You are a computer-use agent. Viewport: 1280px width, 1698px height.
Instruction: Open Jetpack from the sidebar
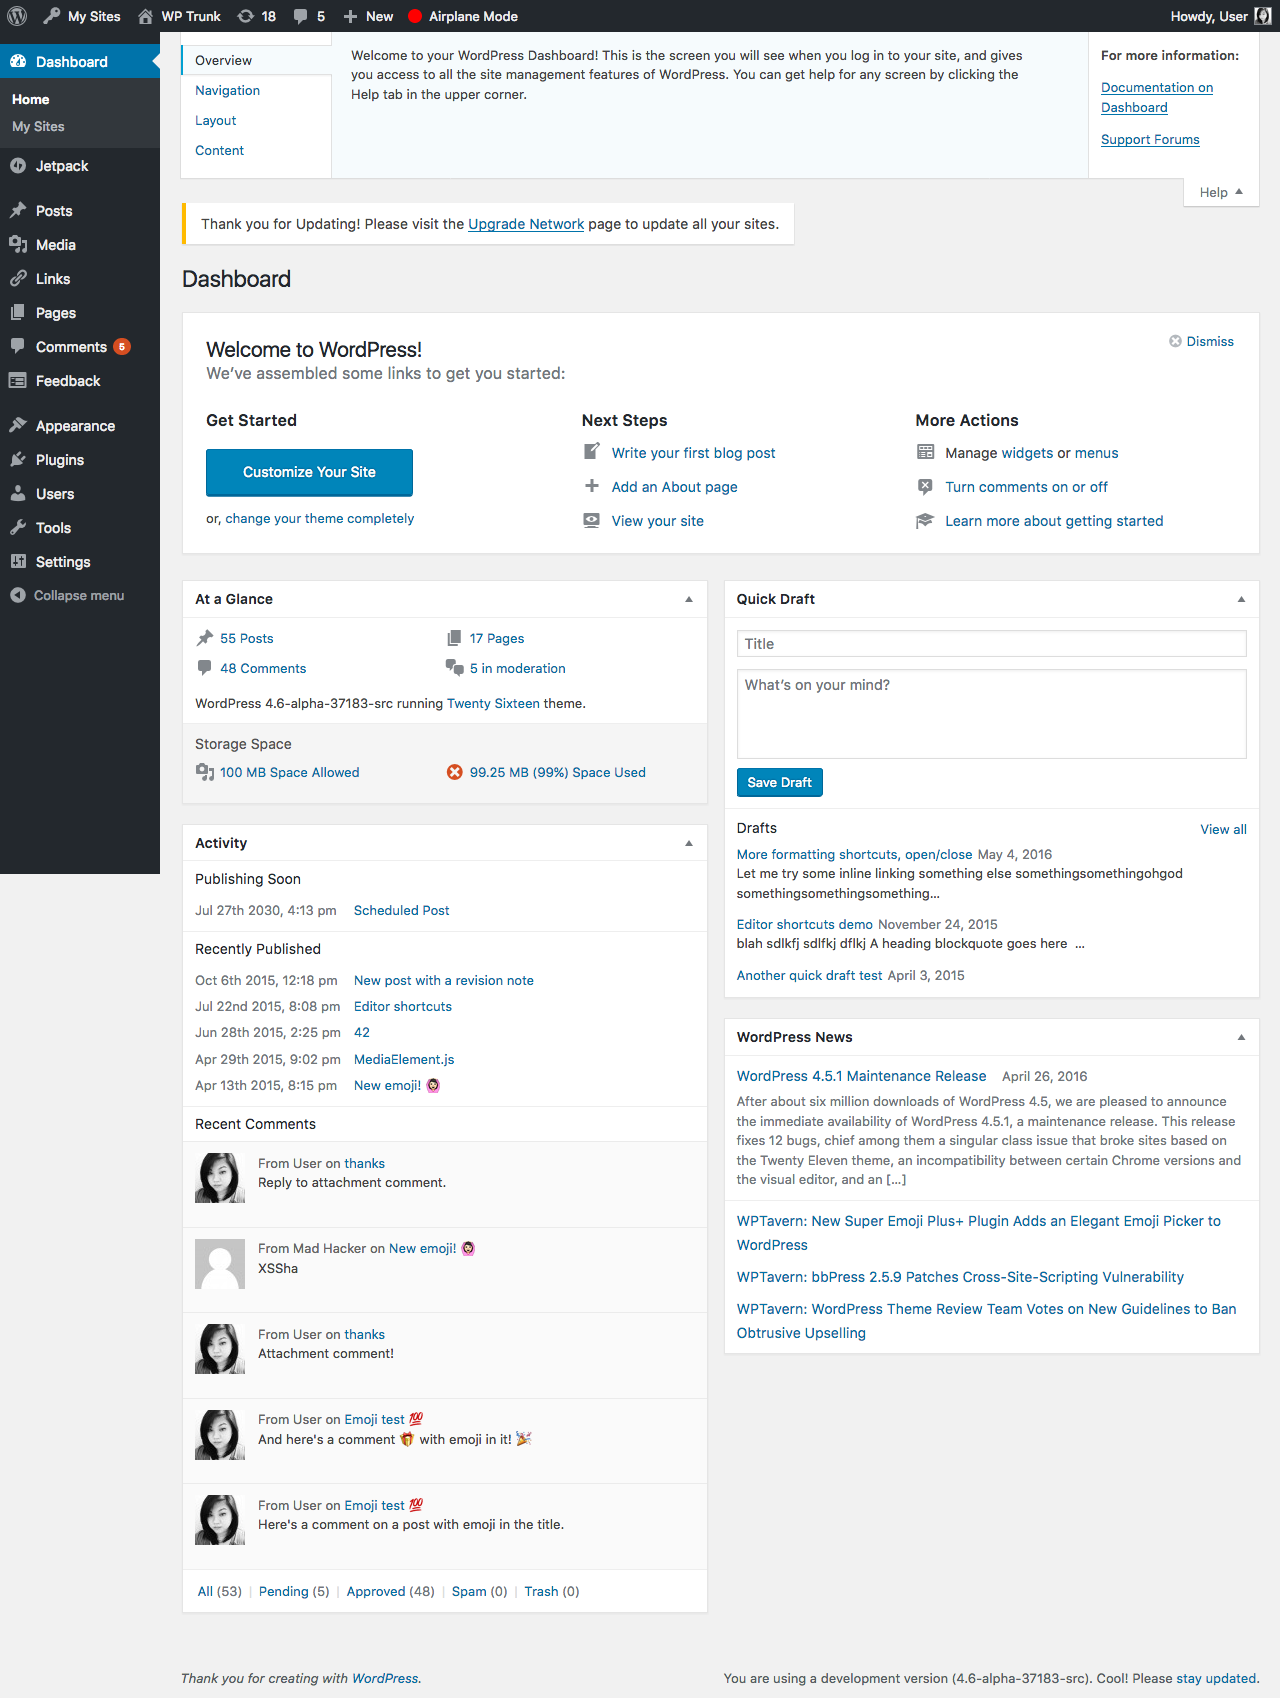62,166
